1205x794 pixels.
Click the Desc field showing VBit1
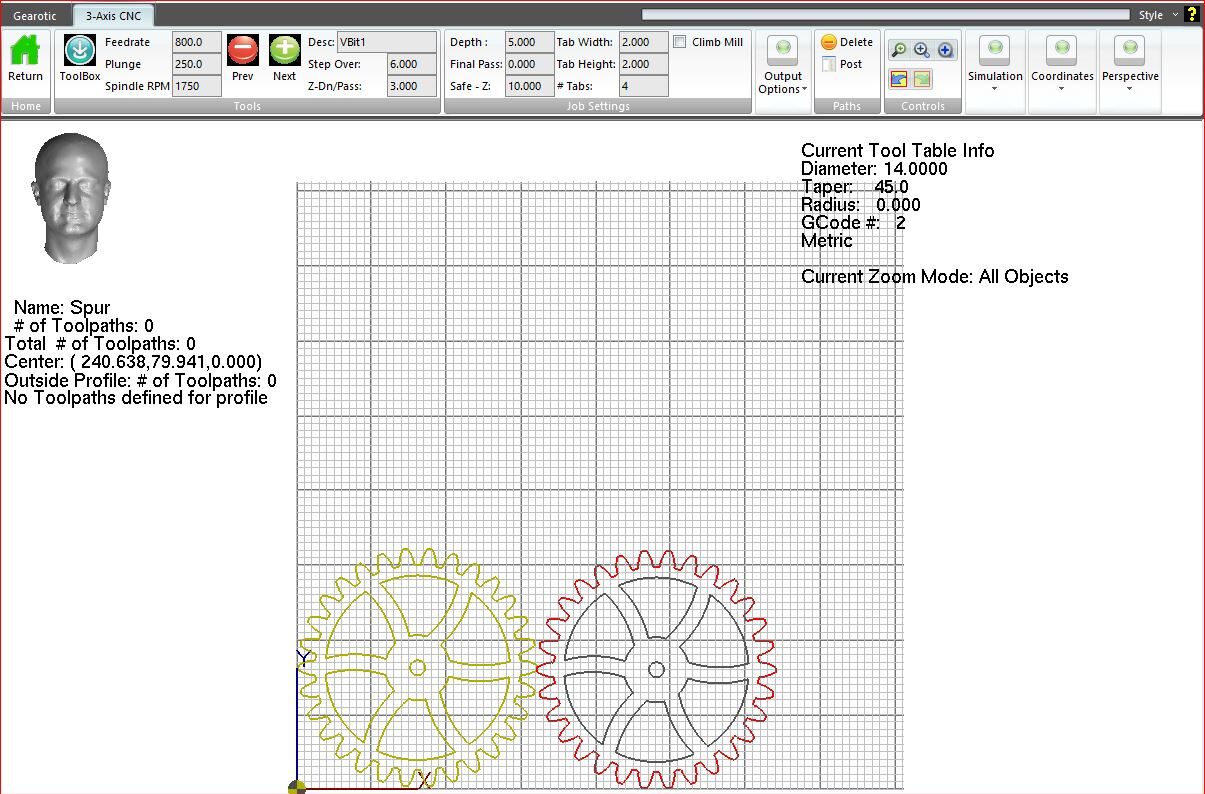pos(387,42)
